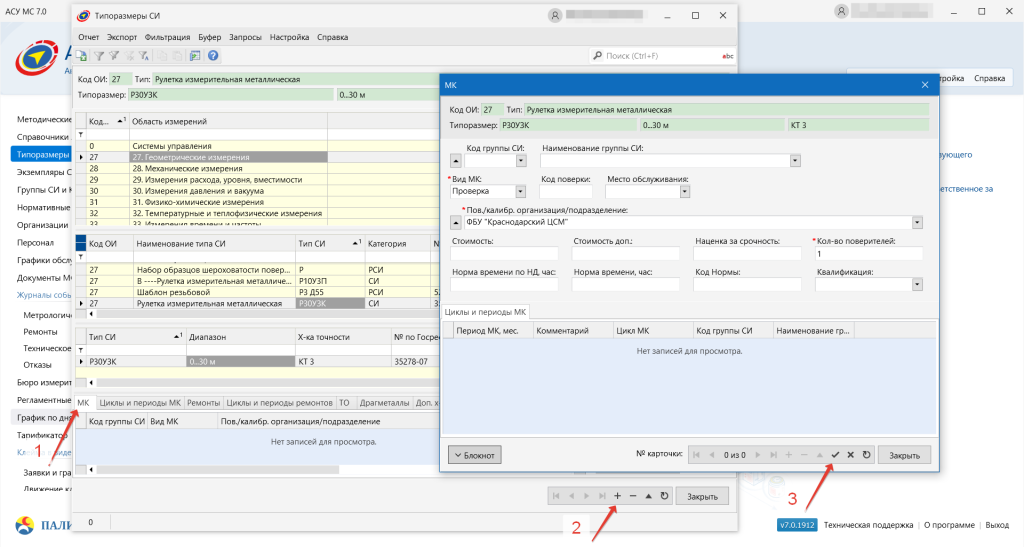Click the first filter funnel toolbar icon
1024x547 pixels.
click(99, 56)
